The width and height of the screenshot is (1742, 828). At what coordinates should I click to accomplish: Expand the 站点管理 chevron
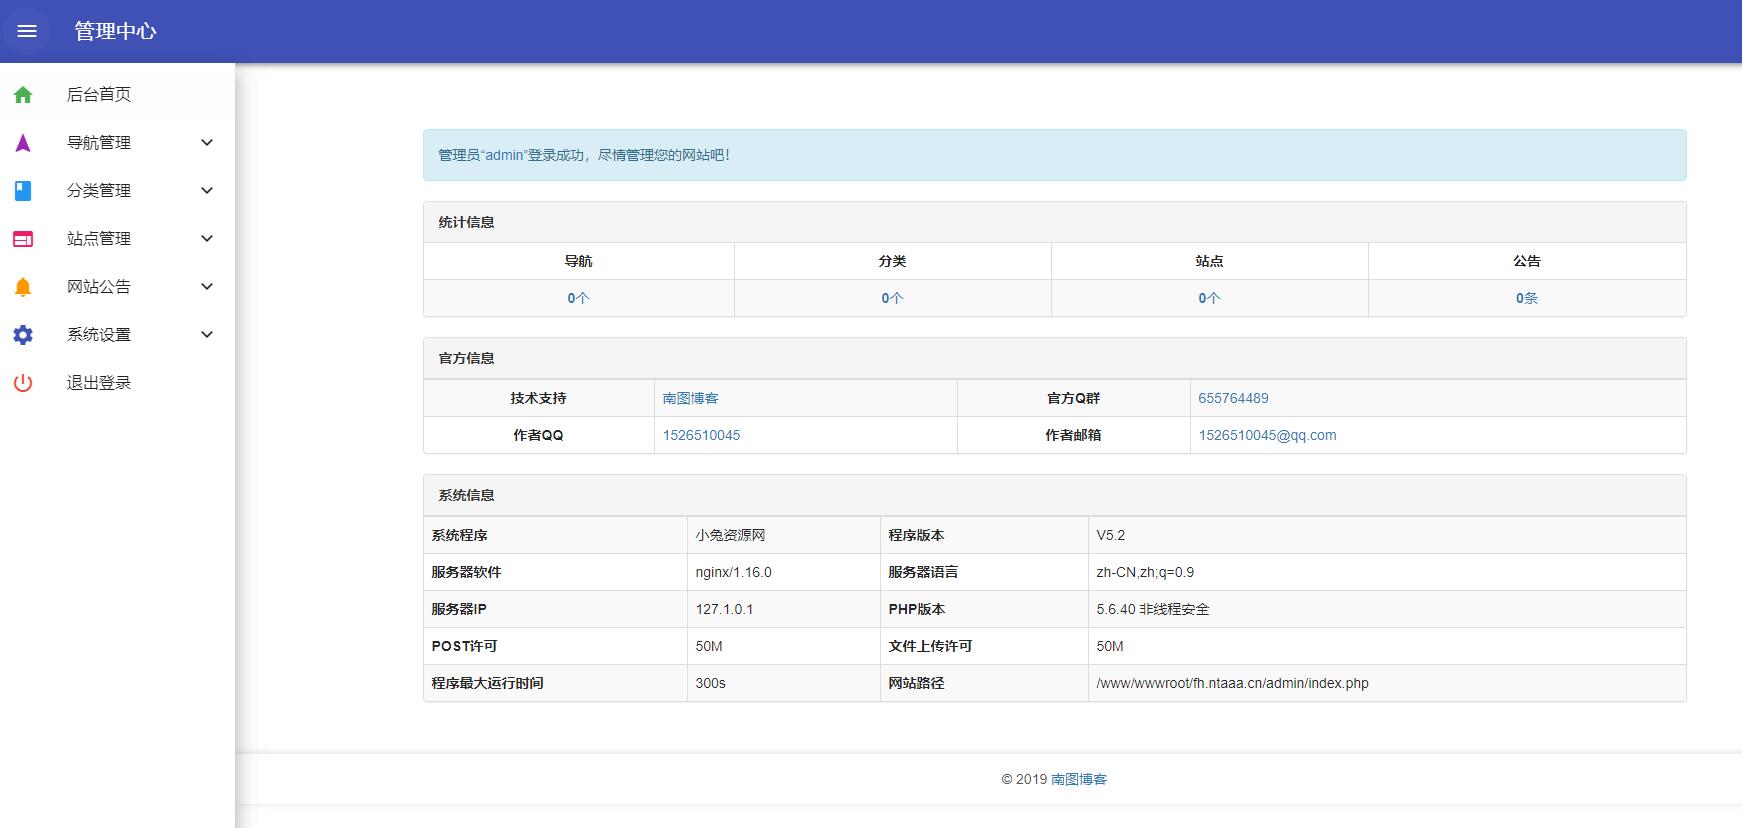click(x=207, y=239)
